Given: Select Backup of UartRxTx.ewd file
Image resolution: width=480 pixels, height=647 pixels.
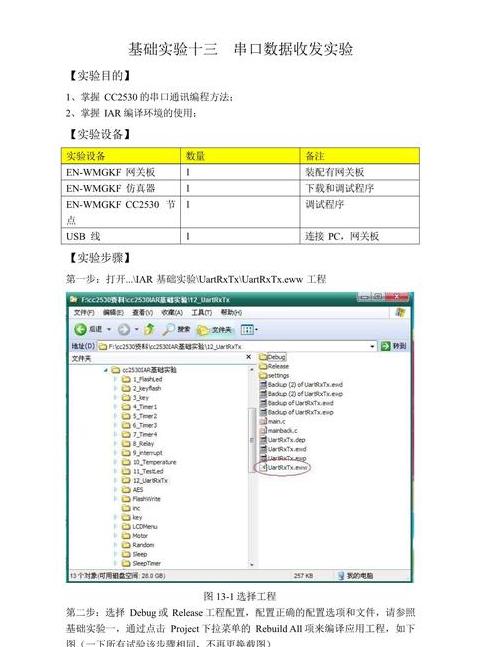Looking at the screenshot, I should (296, 403).
